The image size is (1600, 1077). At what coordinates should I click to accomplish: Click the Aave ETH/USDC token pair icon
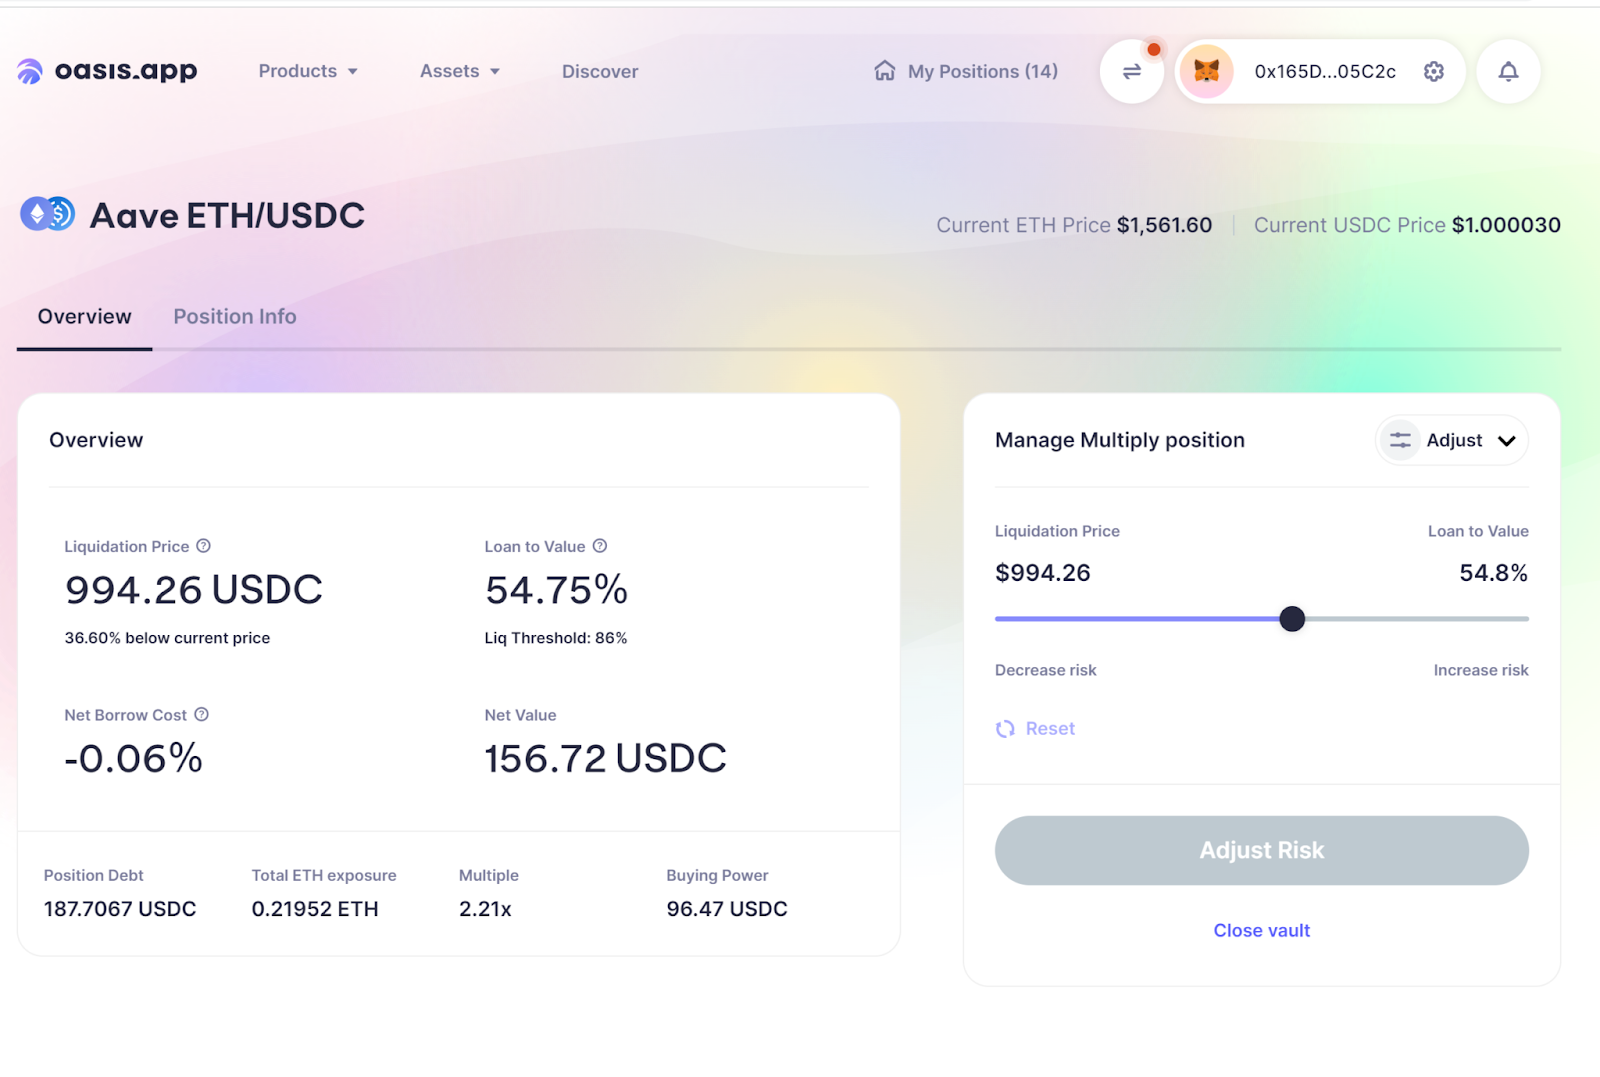[47, 214]
